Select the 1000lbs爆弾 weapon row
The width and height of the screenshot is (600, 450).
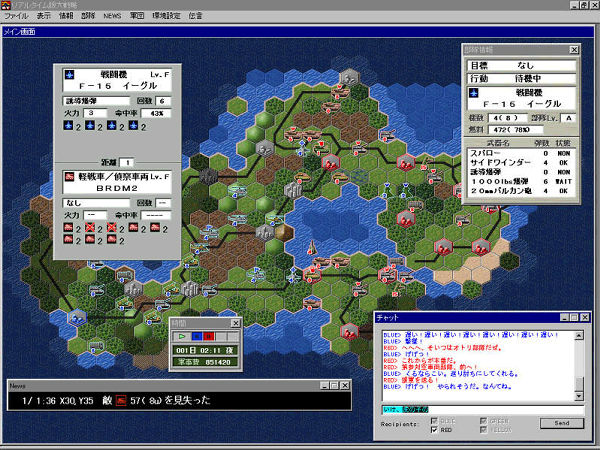coord(520,181)
